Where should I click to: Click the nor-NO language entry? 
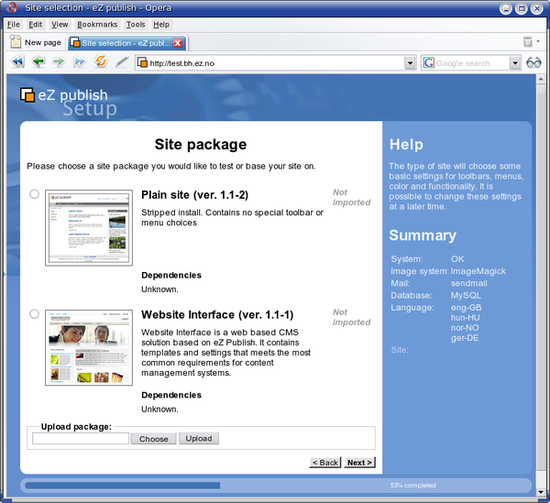(465, 328)
